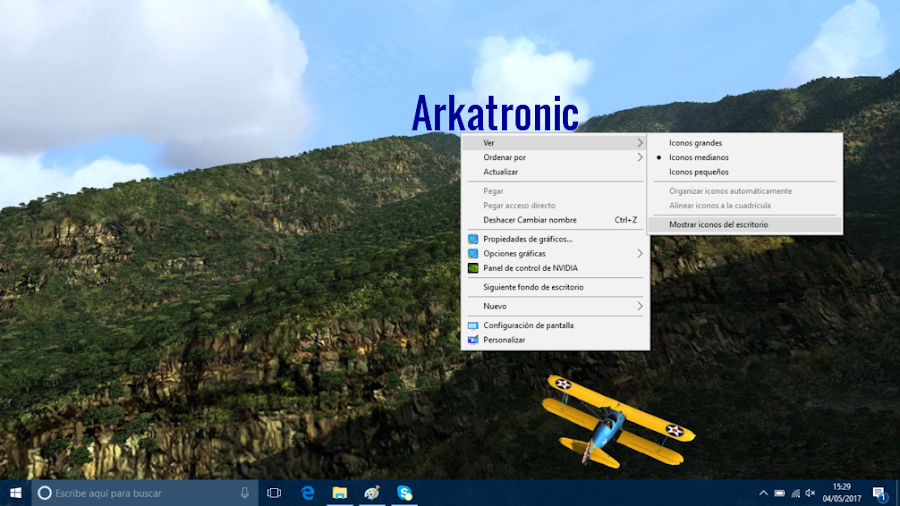Expand the Ver submenu arrow
The height and width of the screenshot is (506, 900).
point(640,143)
